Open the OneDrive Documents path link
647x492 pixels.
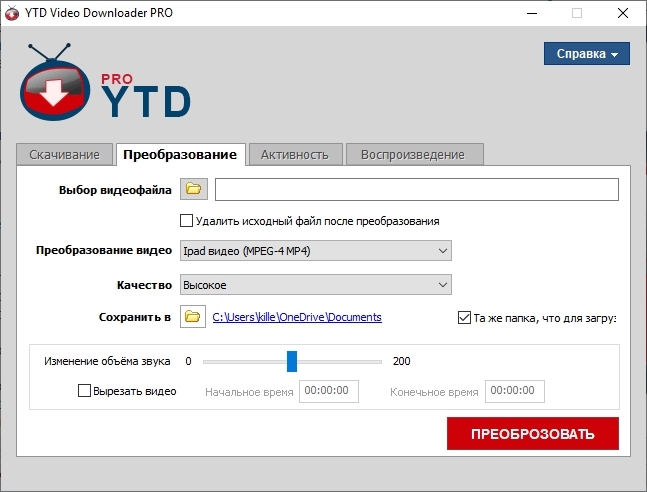[x=297, y=317]
